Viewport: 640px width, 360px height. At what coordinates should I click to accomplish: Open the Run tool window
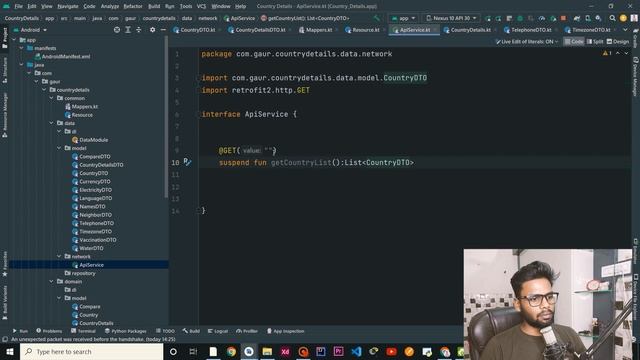[x=20, y=331]
